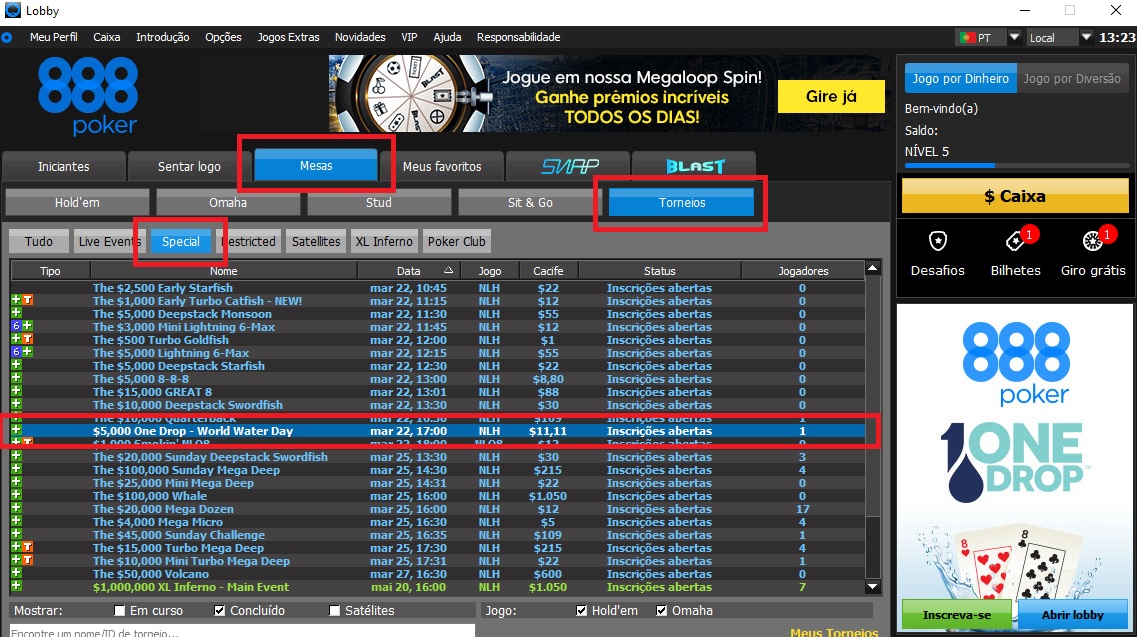Click turbo T icon for $1,000 Early Turbo Catfish
Screen dimensions: 1137x637
tap(28, 300)
